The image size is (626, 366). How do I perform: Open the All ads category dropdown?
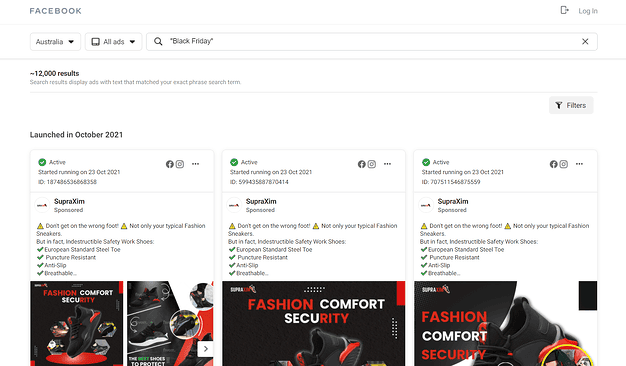pos(113,42)
